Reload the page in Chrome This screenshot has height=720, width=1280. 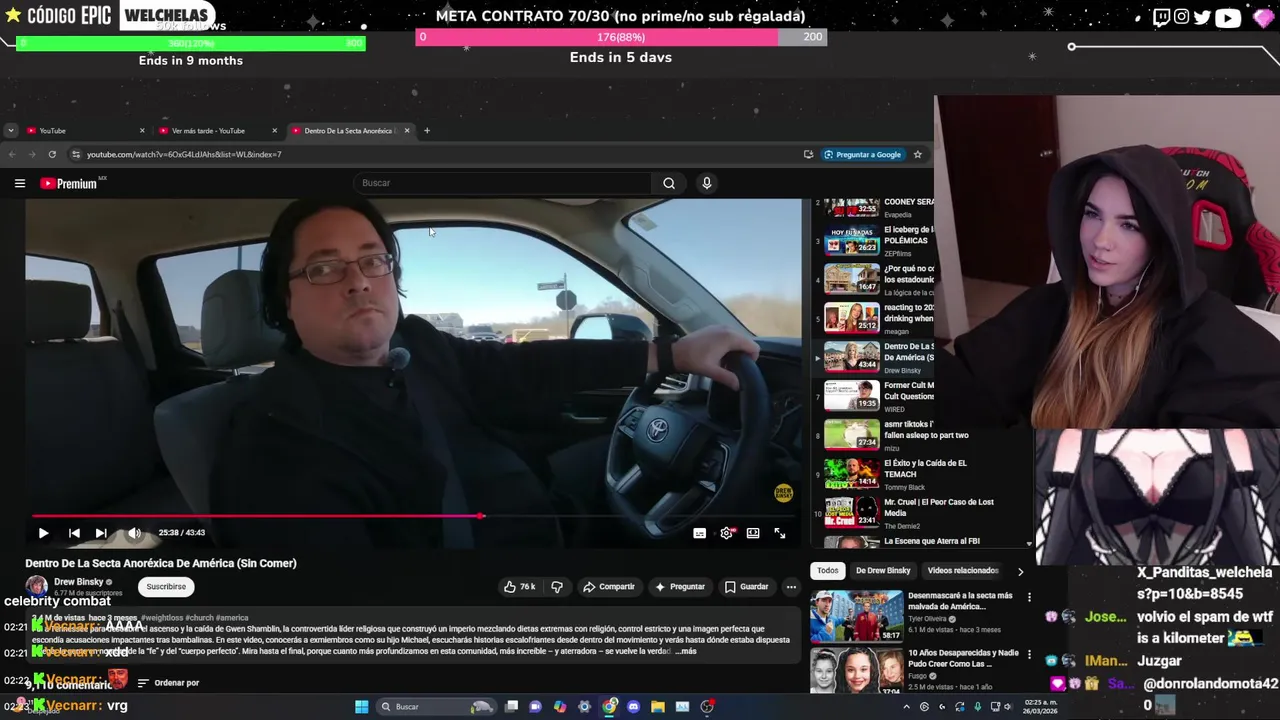(52, 154)
